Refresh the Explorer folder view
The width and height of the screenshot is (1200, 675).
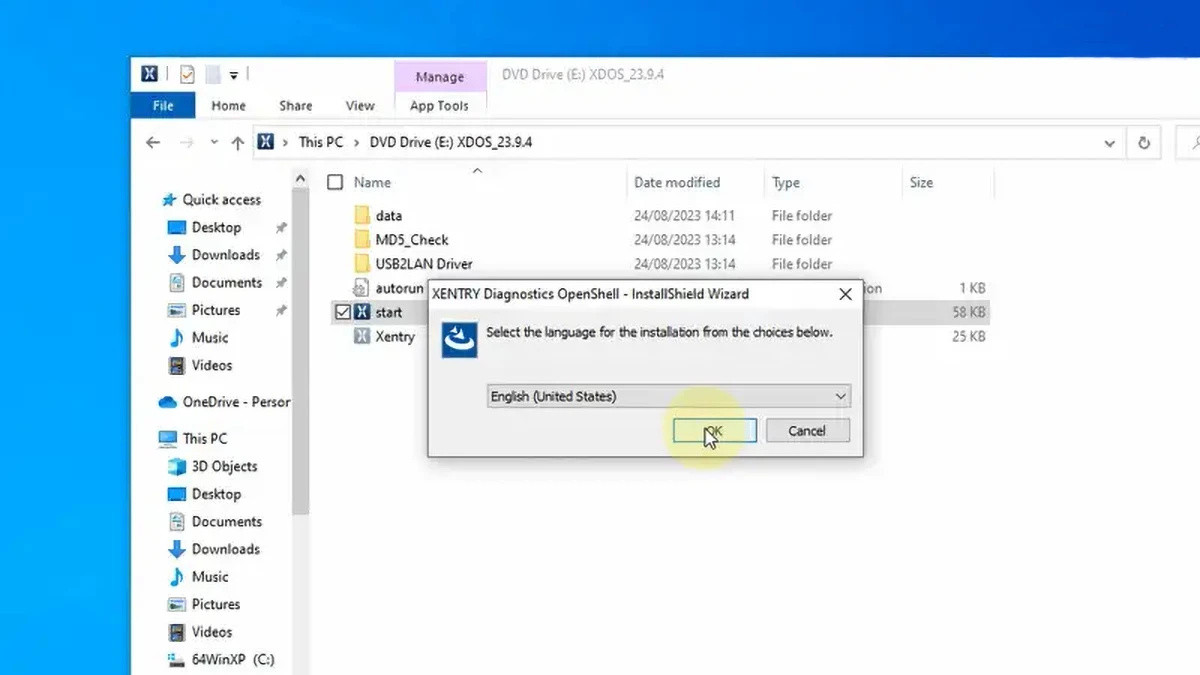click(1144, 143)
